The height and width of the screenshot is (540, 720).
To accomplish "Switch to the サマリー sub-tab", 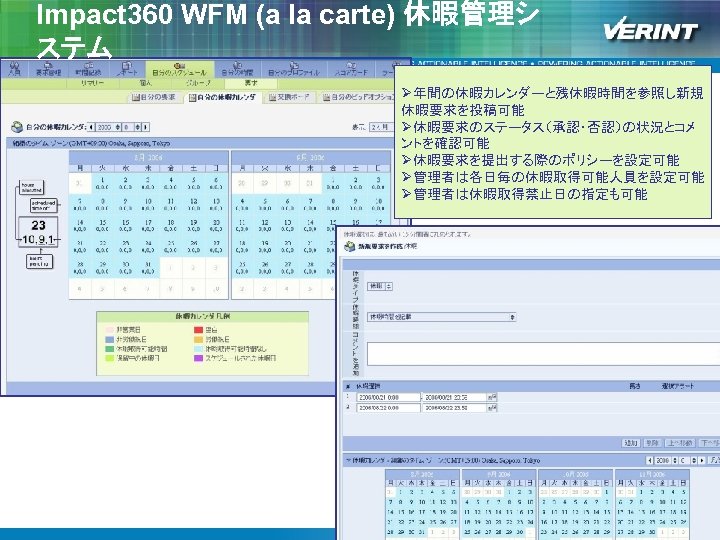I will pyautogui.click(x=93, y=83).
